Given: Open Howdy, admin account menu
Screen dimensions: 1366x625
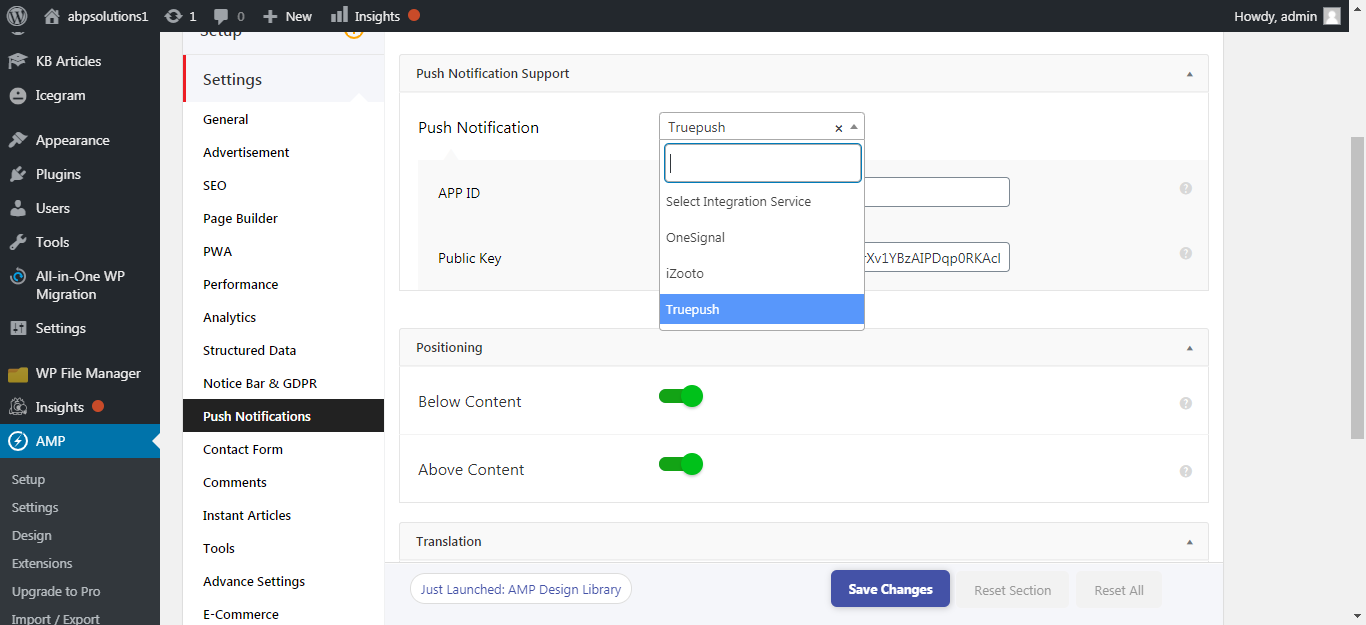Looking at the screenshot, I should click(1288, 16).
